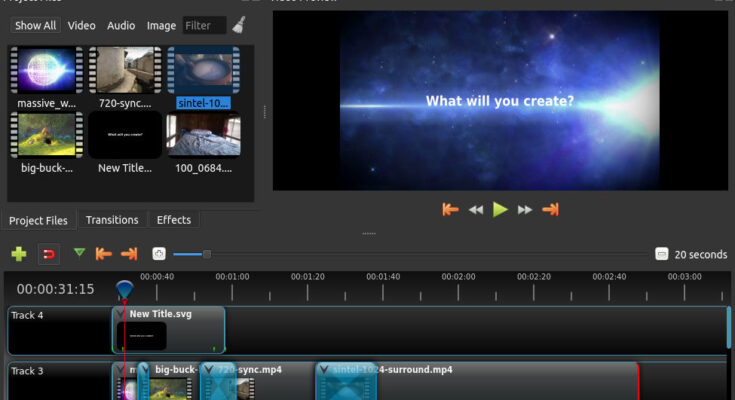The width and height of the screenshot is (735, 400).
Task: Open the New Title.svg clip menu arrow
Action: [121, 314]
